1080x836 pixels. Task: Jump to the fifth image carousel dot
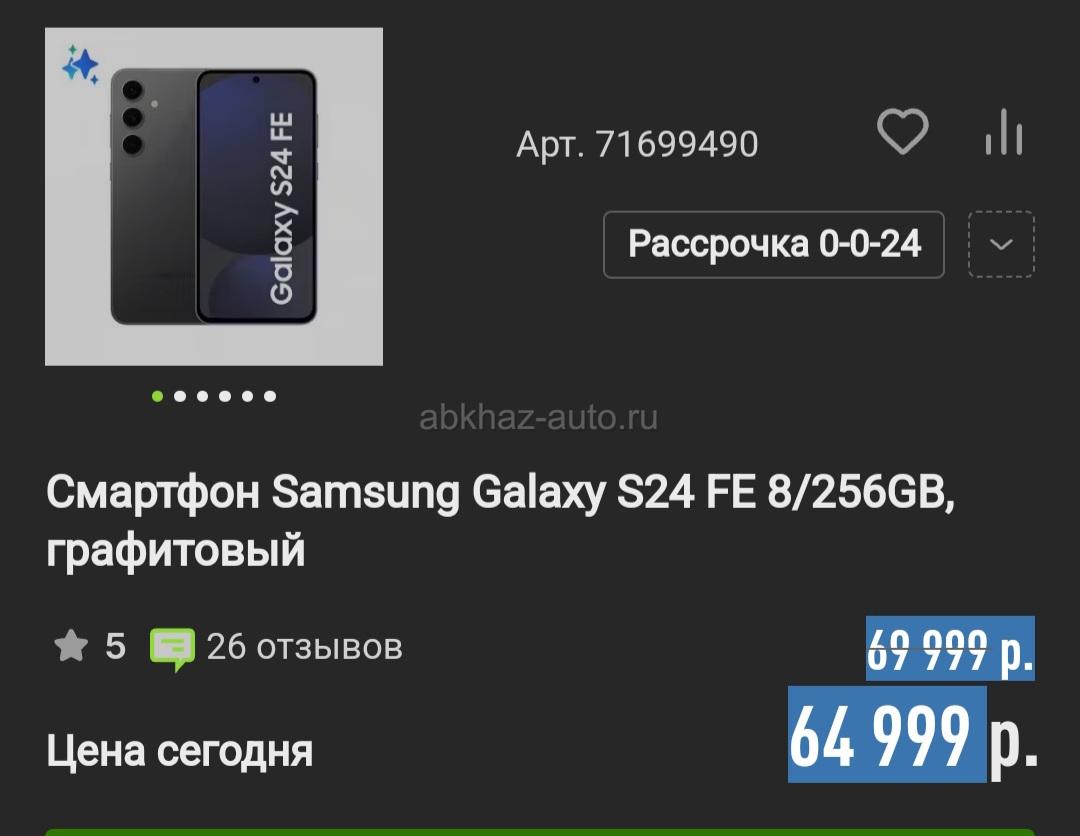248,396
